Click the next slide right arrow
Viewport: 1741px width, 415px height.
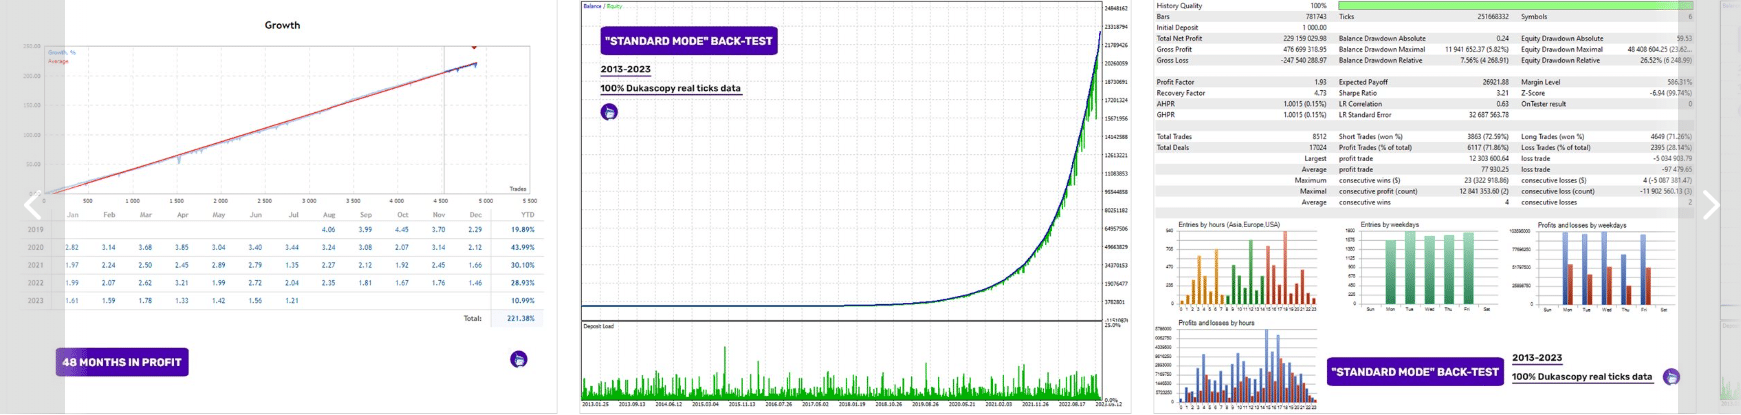(1710, 206)
